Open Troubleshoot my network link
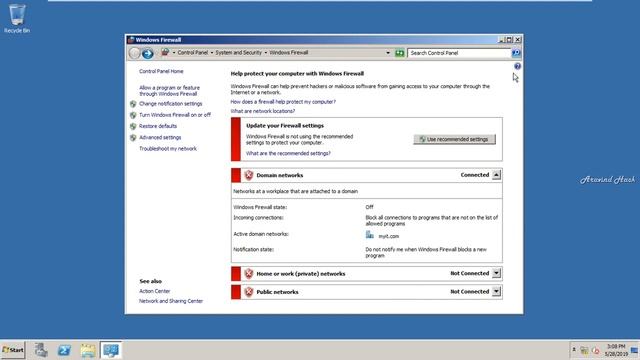This screenshot has width=640, height=360. 168,149
